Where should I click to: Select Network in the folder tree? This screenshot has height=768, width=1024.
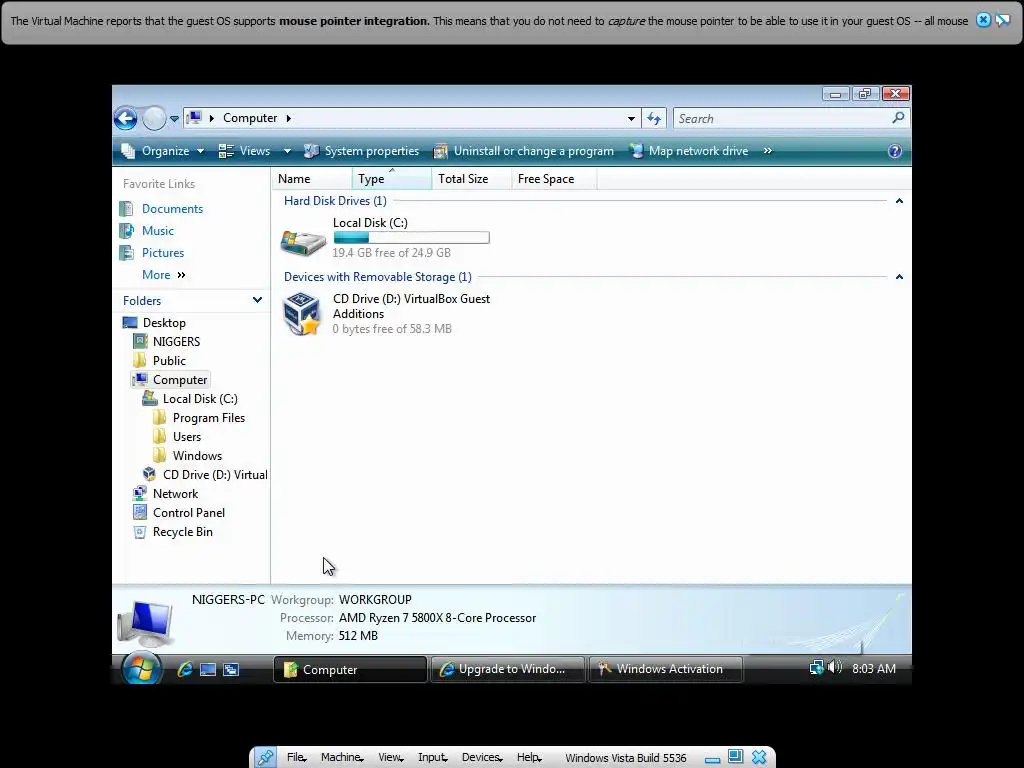pyautogui.click(x=175, y=494)
